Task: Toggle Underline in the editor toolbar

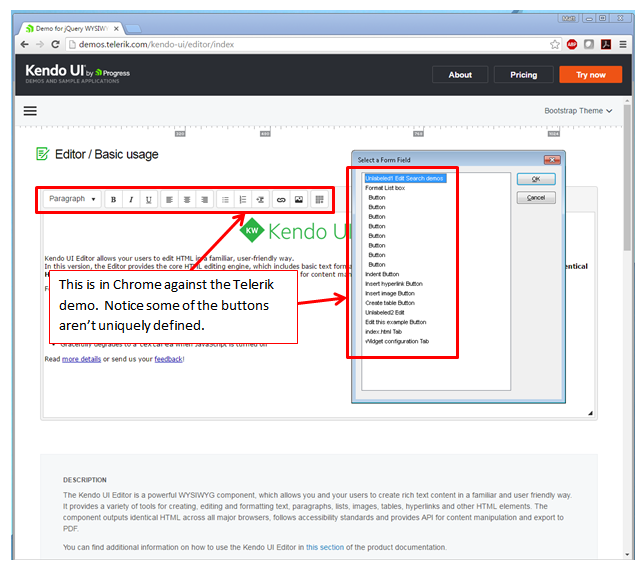Action: tap(149, 200)
